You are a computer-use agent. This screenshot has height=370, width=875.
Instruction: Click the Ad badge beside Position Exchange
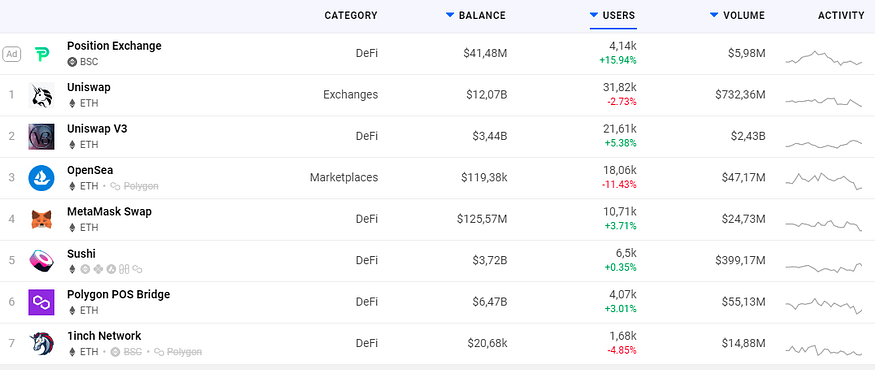click(x=12, y=54)
